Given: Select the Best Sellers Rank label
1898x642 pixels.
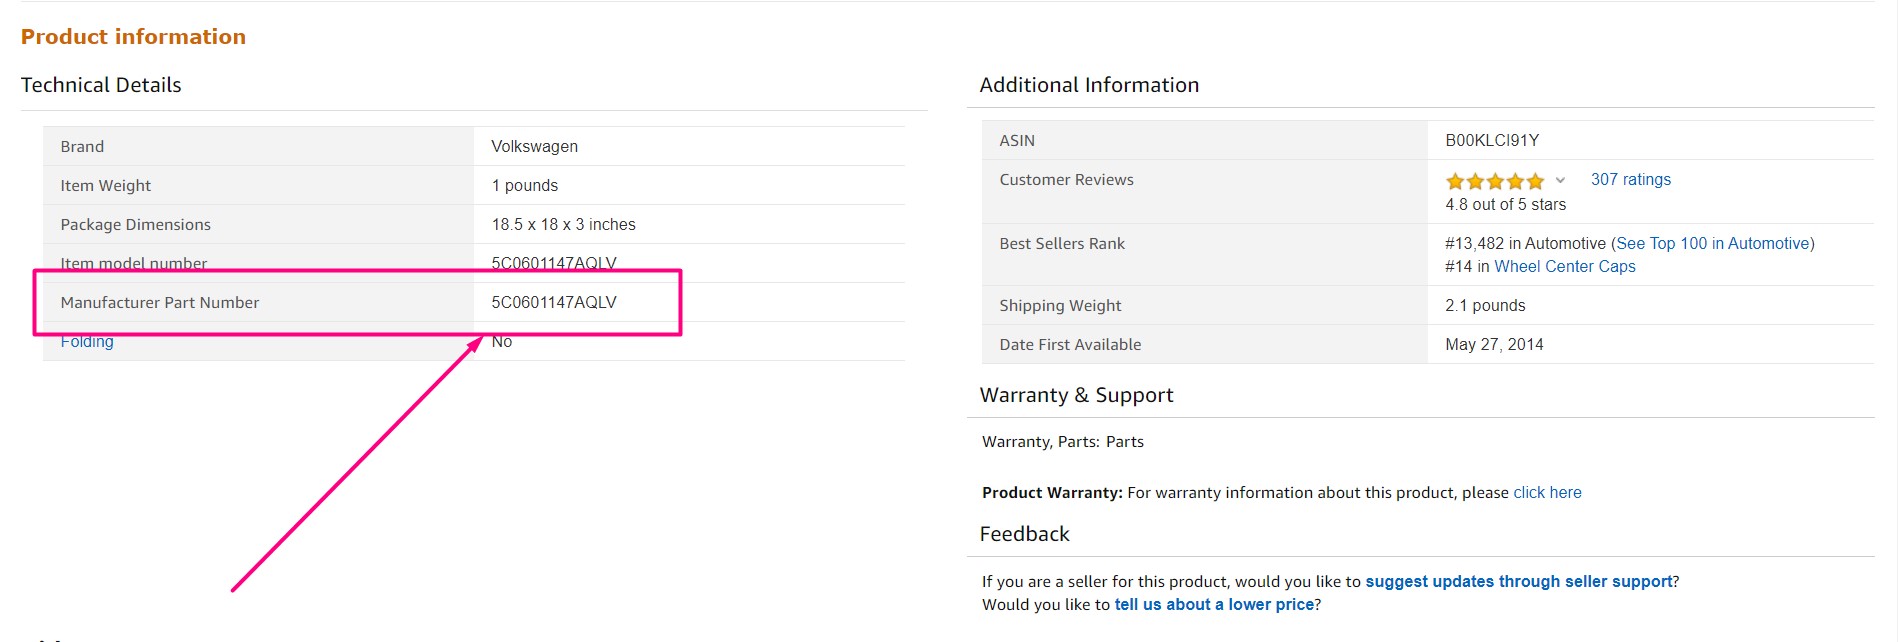Looking at the screenshot, I should [x=1062, y=244].
